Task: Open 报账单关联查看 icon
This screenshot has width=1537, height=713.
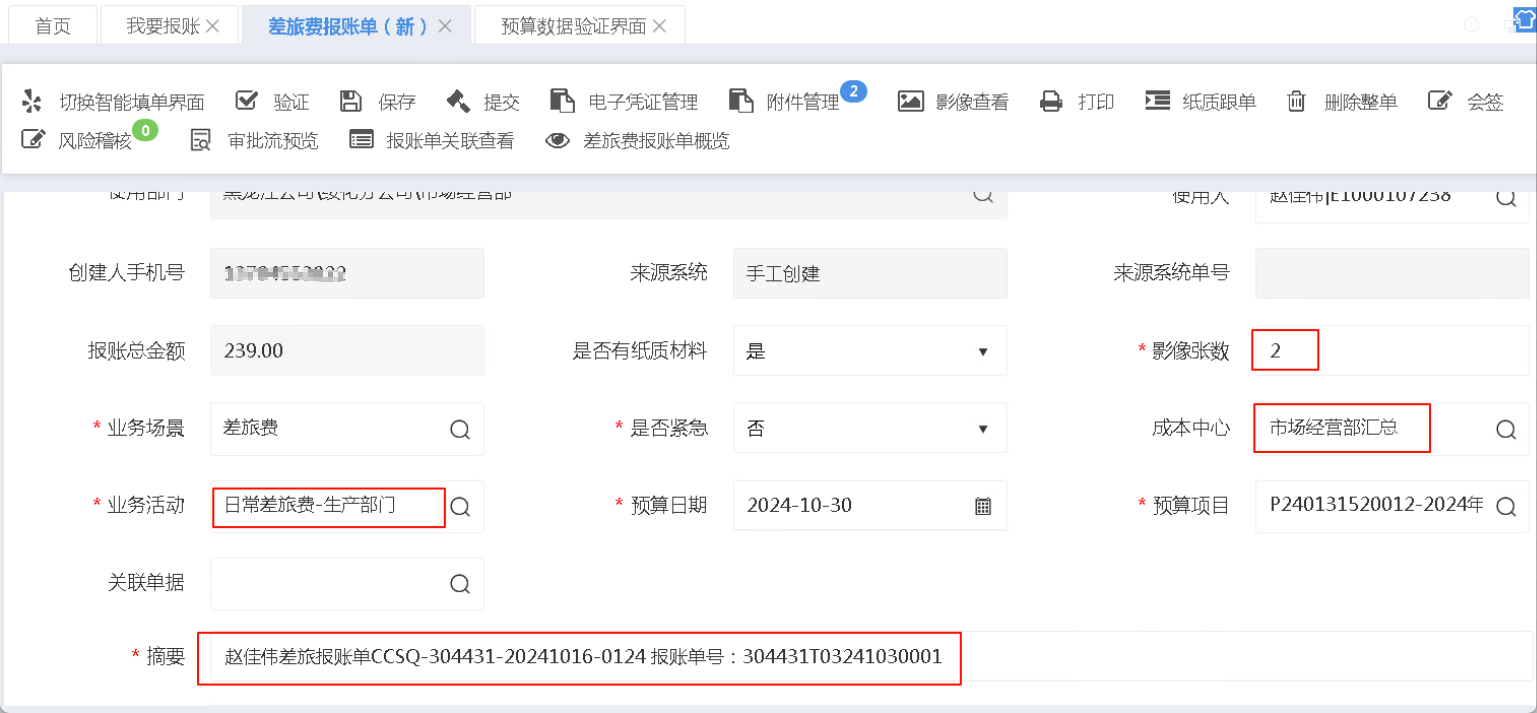Action: point(361,140)
